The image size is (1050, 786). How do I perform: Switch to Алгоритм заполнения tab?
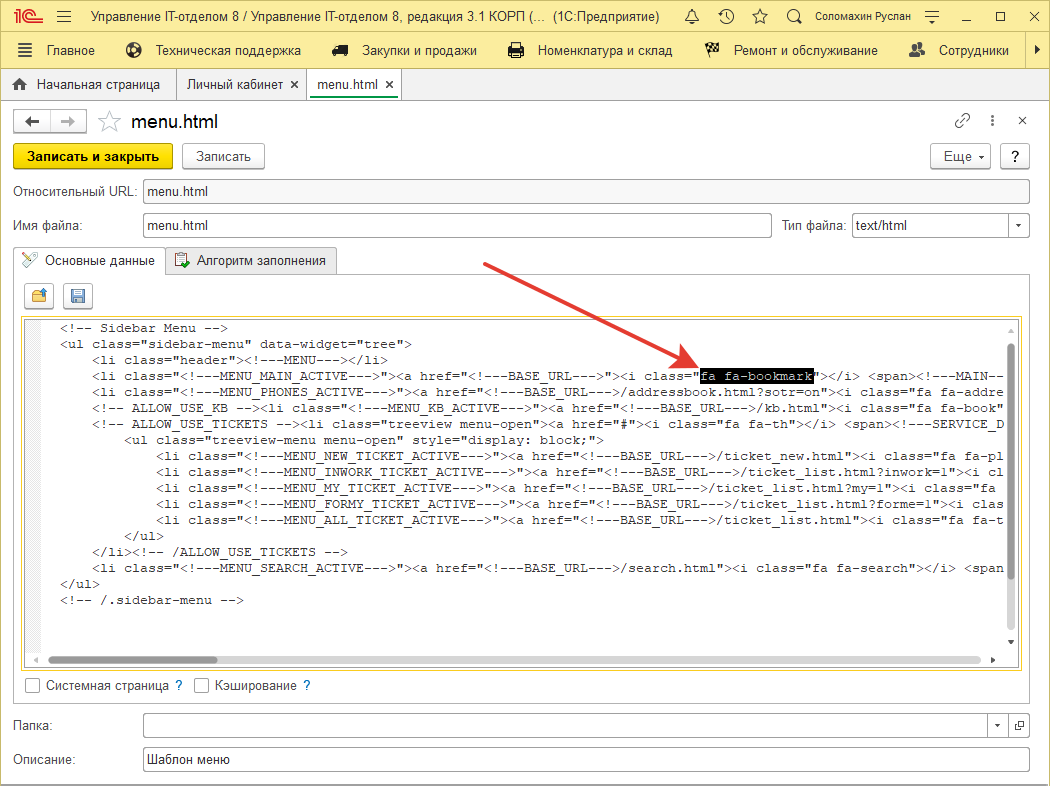pos(251,261)
